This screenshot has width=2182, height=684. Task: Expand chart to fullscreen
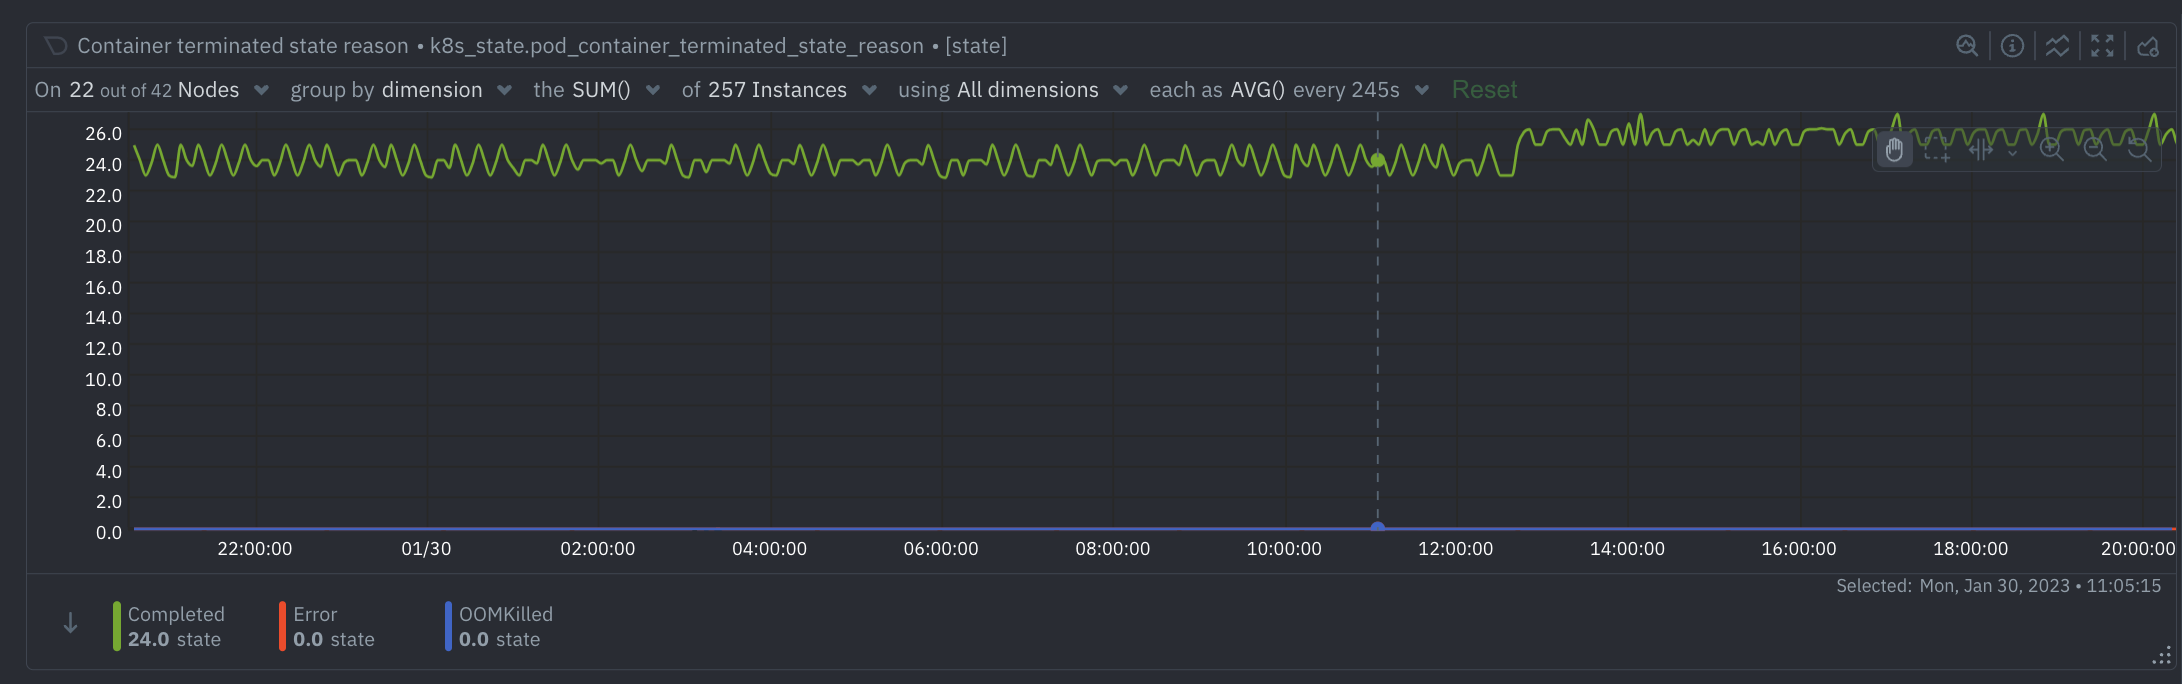click(2102, 46)
